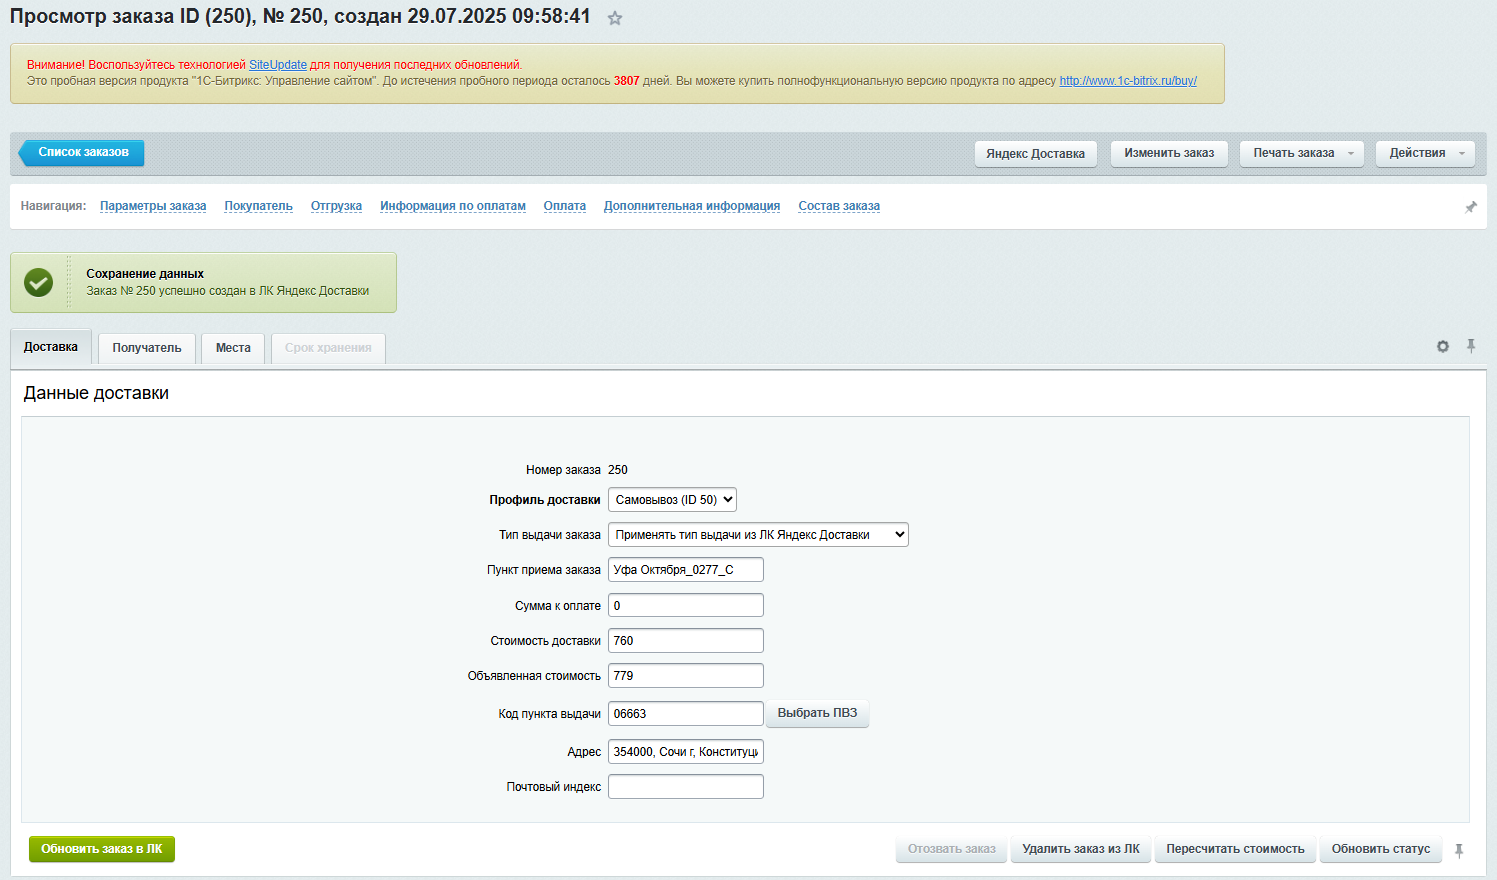Image resolution: width=1497 pixels, height=880 pixels.
Task: Click Удалить заказ из ЛК button
Action: [x=1081, y=849]
